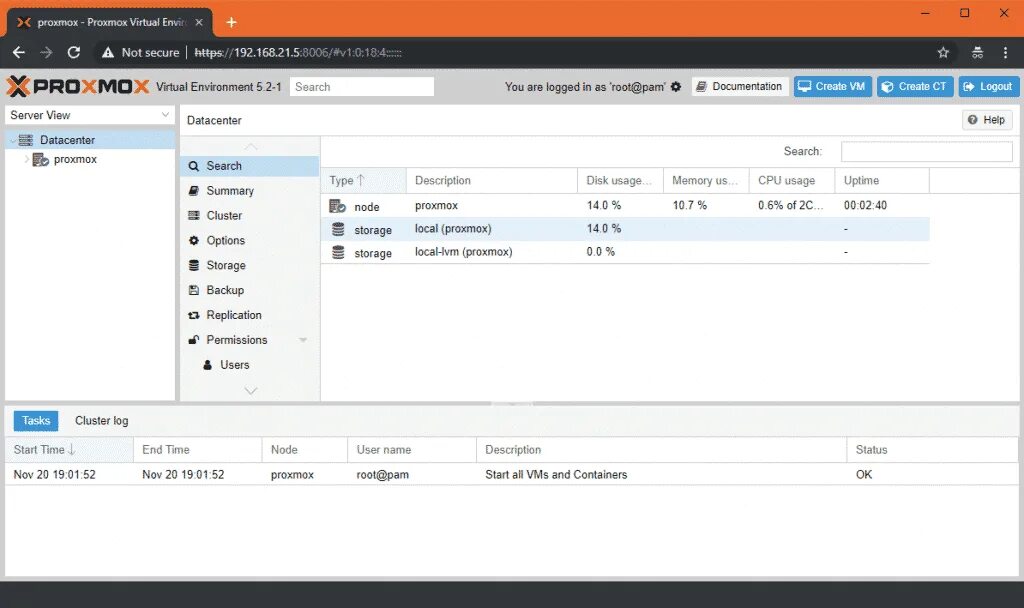Click the browser address bar URL
1024x608 pixels.
298,52
